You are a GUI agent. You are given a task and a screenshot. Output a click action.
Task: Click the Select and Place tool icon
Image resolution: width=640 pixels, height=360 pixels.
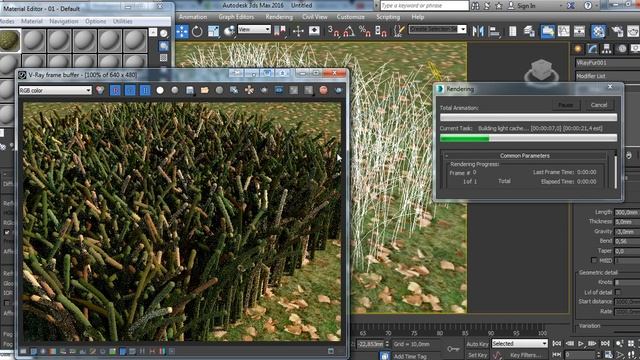(230, 31)
